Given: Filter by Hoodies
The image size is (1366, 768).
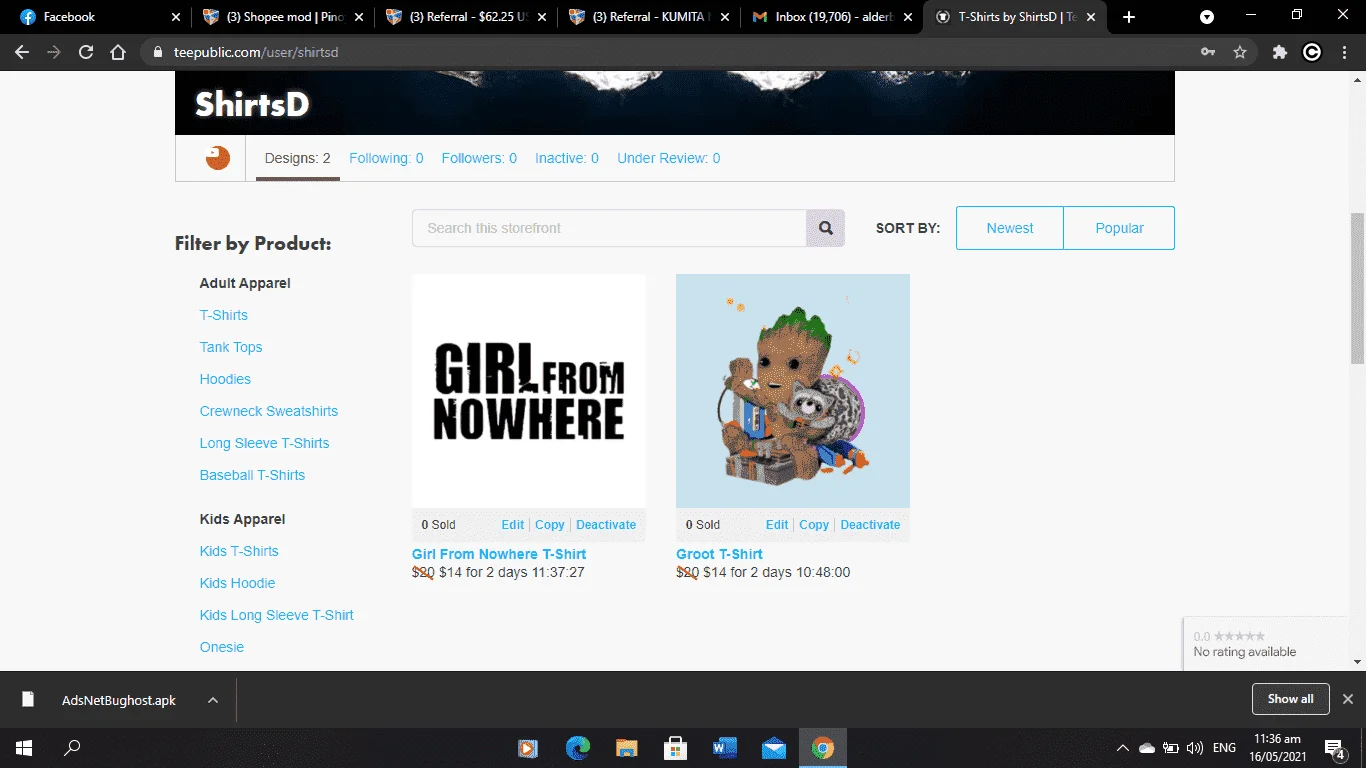Looking at the screenshot, I should (225, 379).
